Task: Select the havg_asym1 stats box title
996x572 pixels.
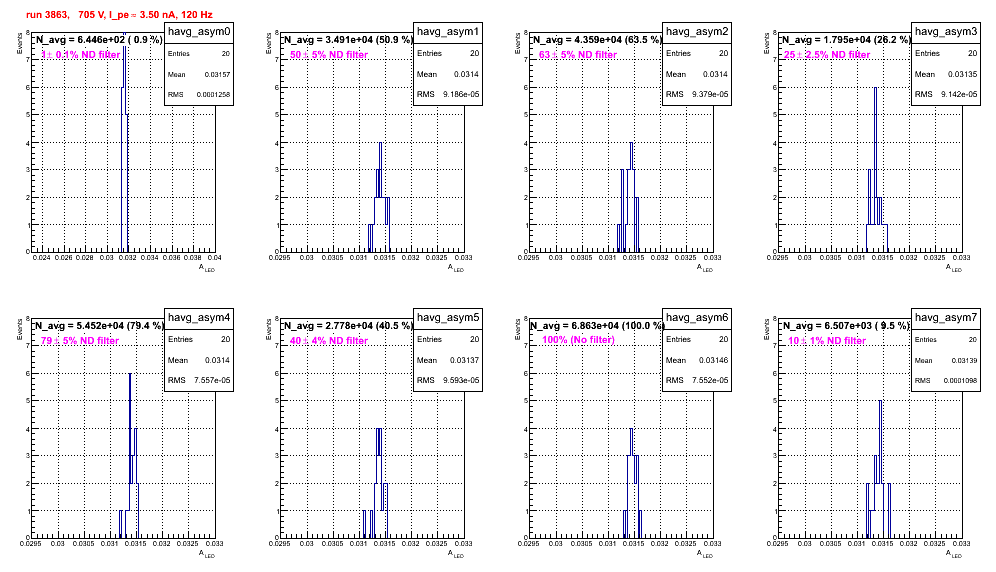Action: pos(448,31)
